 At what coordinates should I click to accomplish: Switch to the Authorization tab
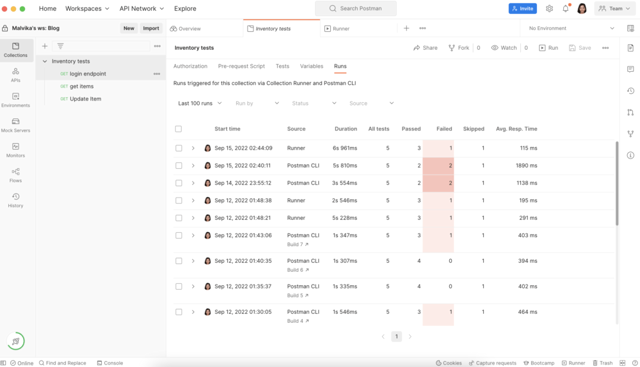click(x=190, y=66)
